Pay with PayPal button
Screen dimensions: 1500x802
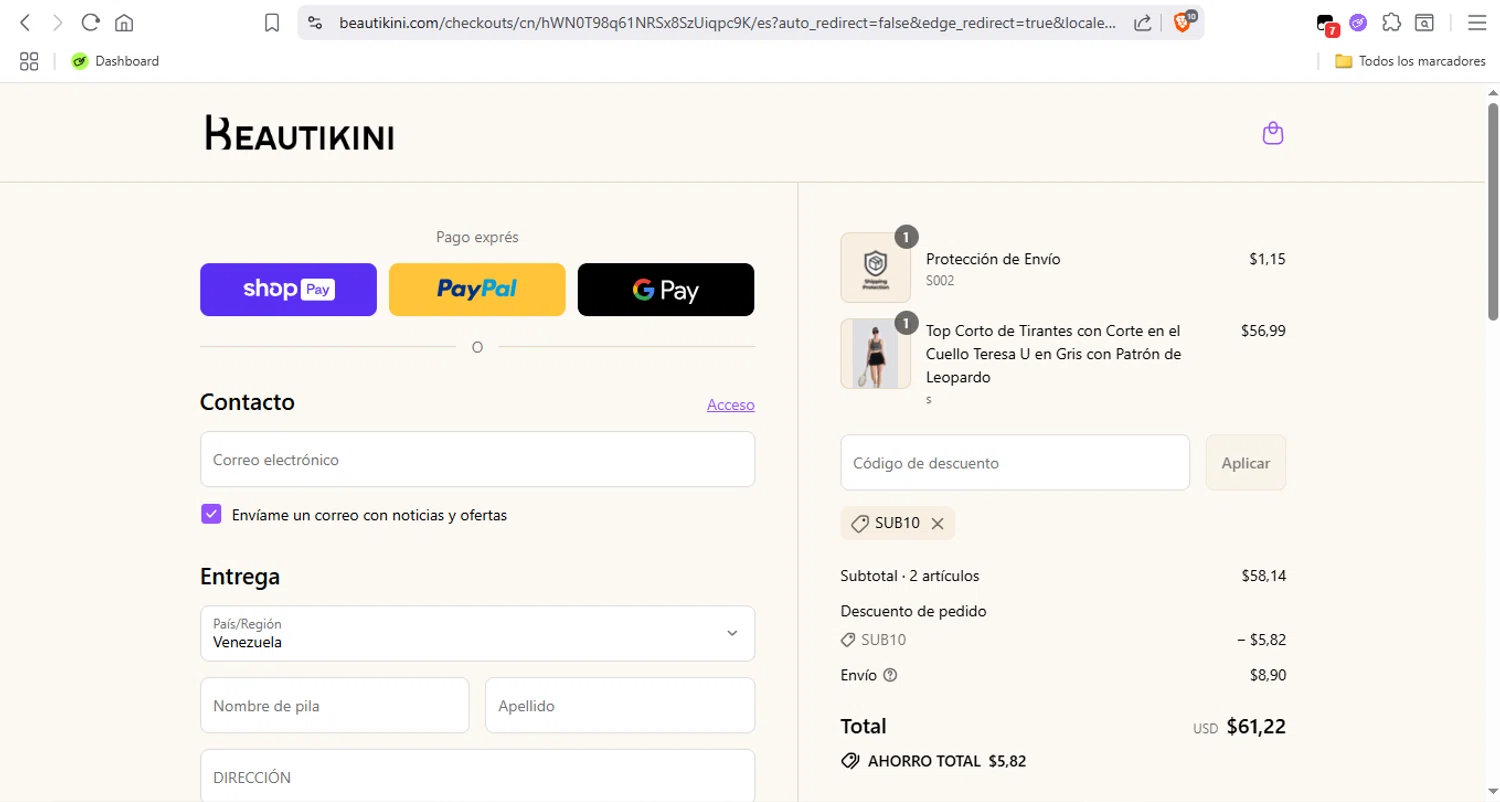coord(477,289)
